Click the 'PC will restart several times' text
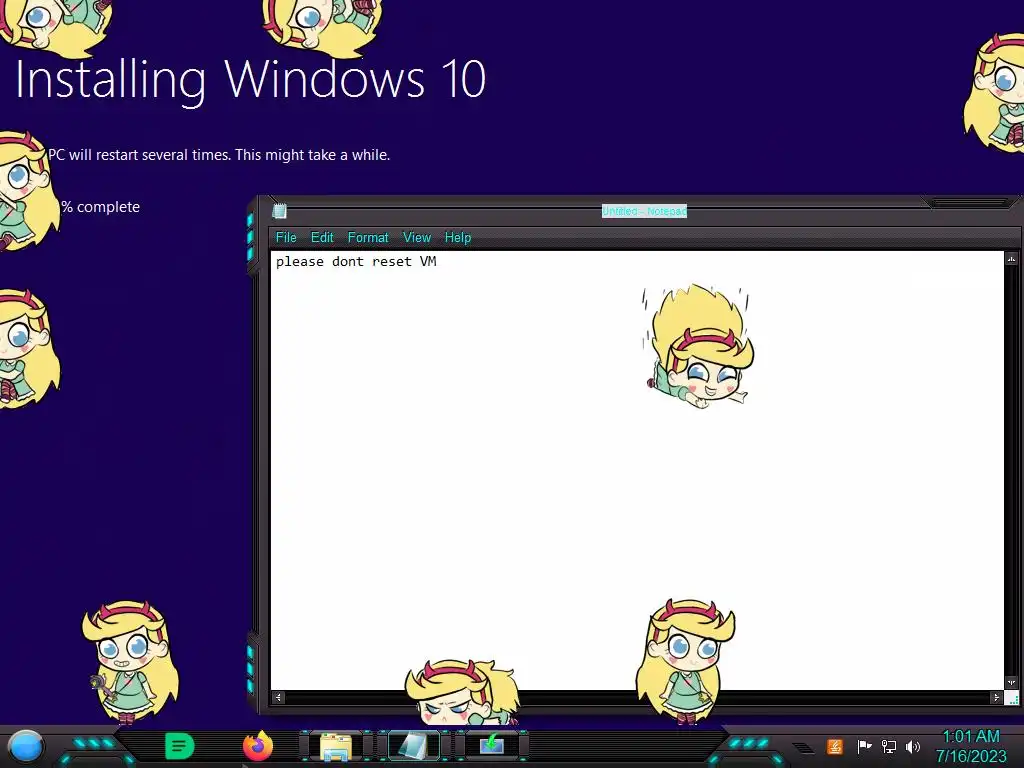This screenshot has width=1024, height=768. tap(219, 155)
